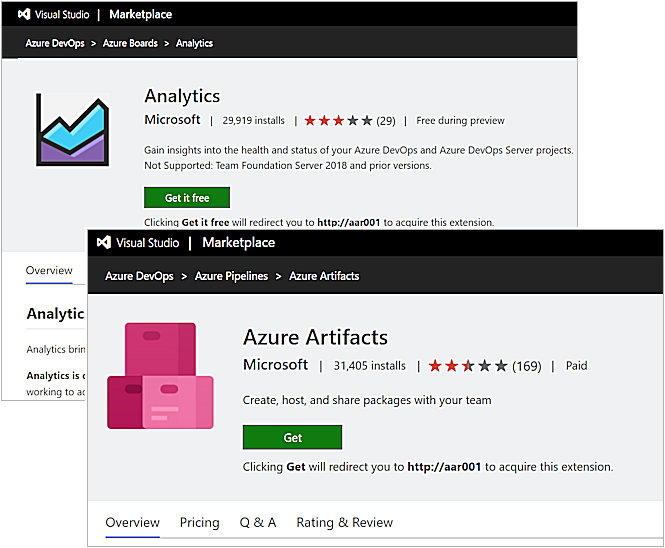Screen dimensions: 665x548
Task: Click the Visual Studio logo in Azure Artifacts window
Action: pos(104,243)
